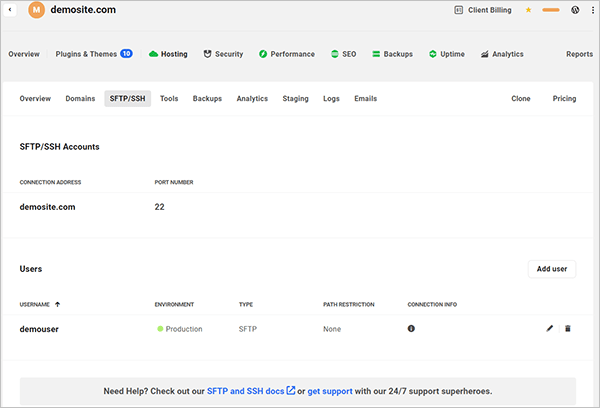The width and height of the screenshot is (600, 408).
Task: Click the Uptime status icon
Action: (x=433, y=54)
